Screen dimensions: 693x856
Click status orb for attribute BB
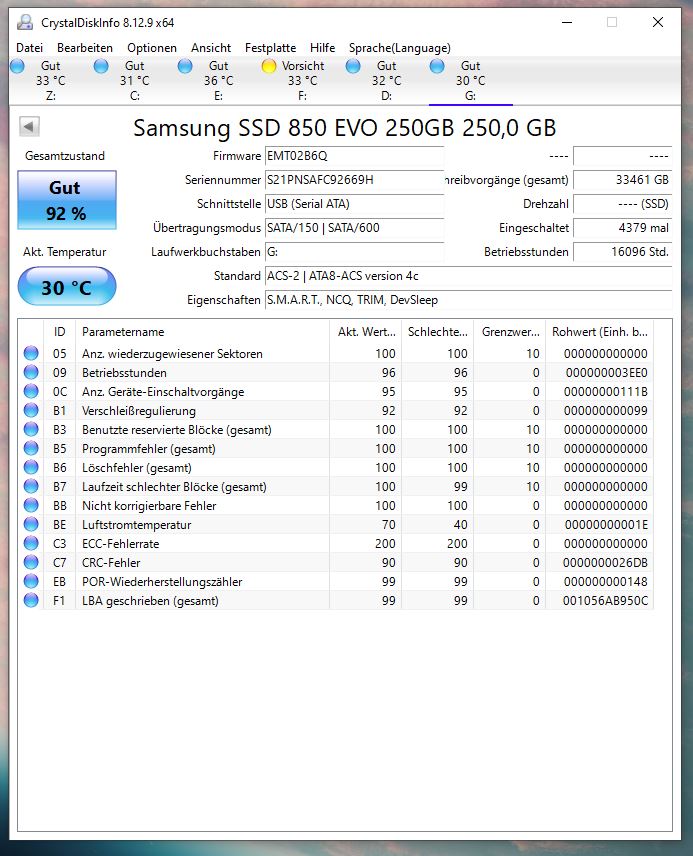point(31,506)
